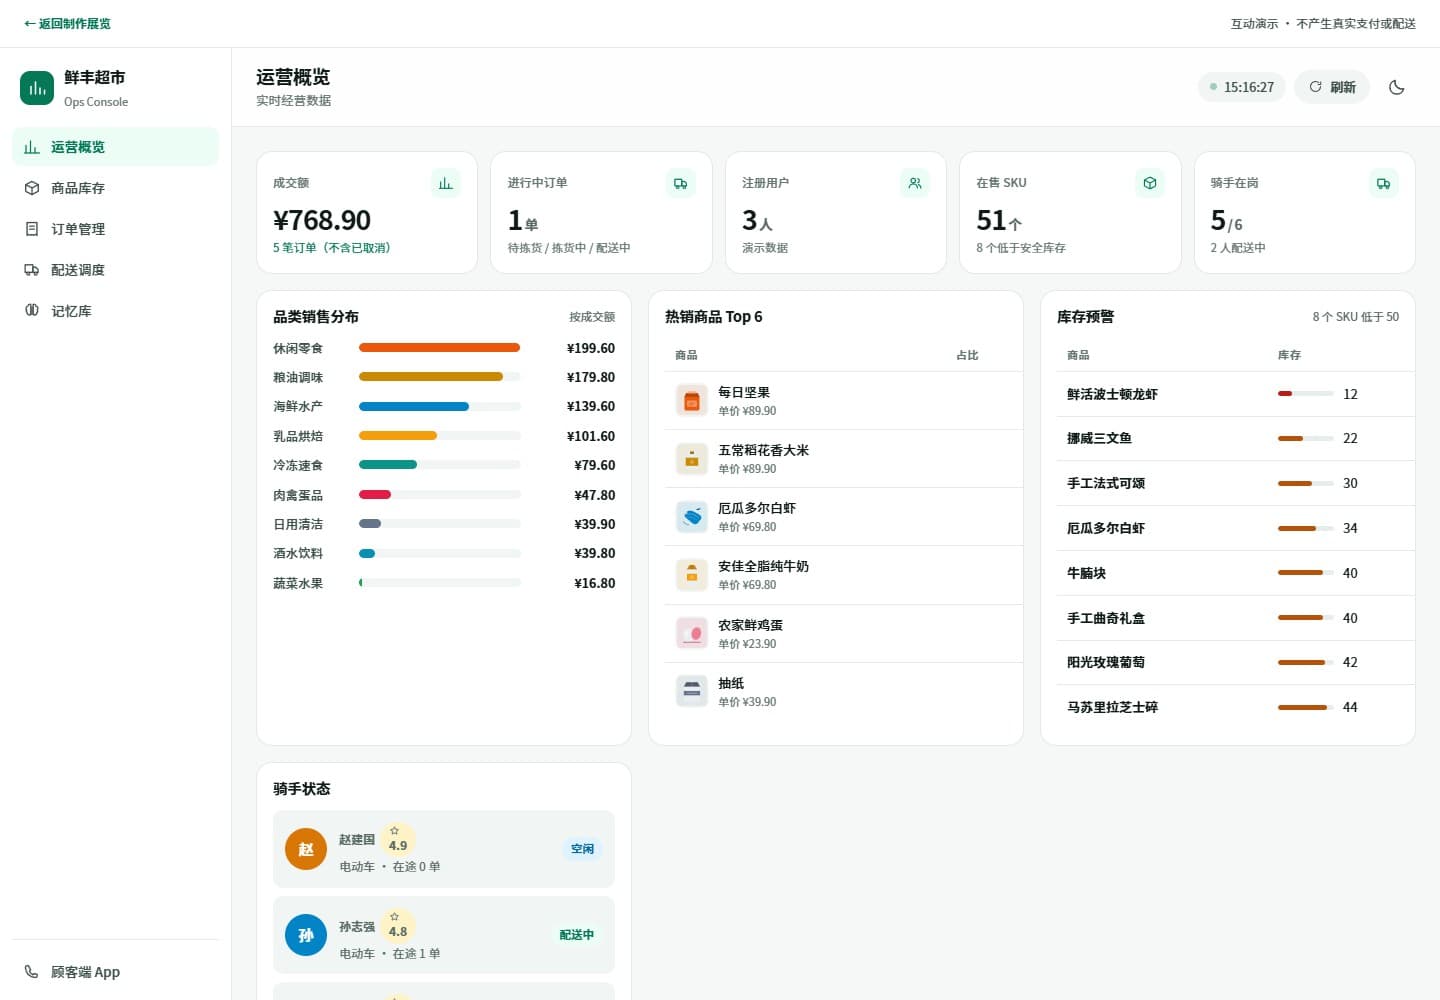The image size is (1440, 1000).
Task: Click the 安佳全脂纯牛奶 product thumbnail
Action: (x=692, y=575)
